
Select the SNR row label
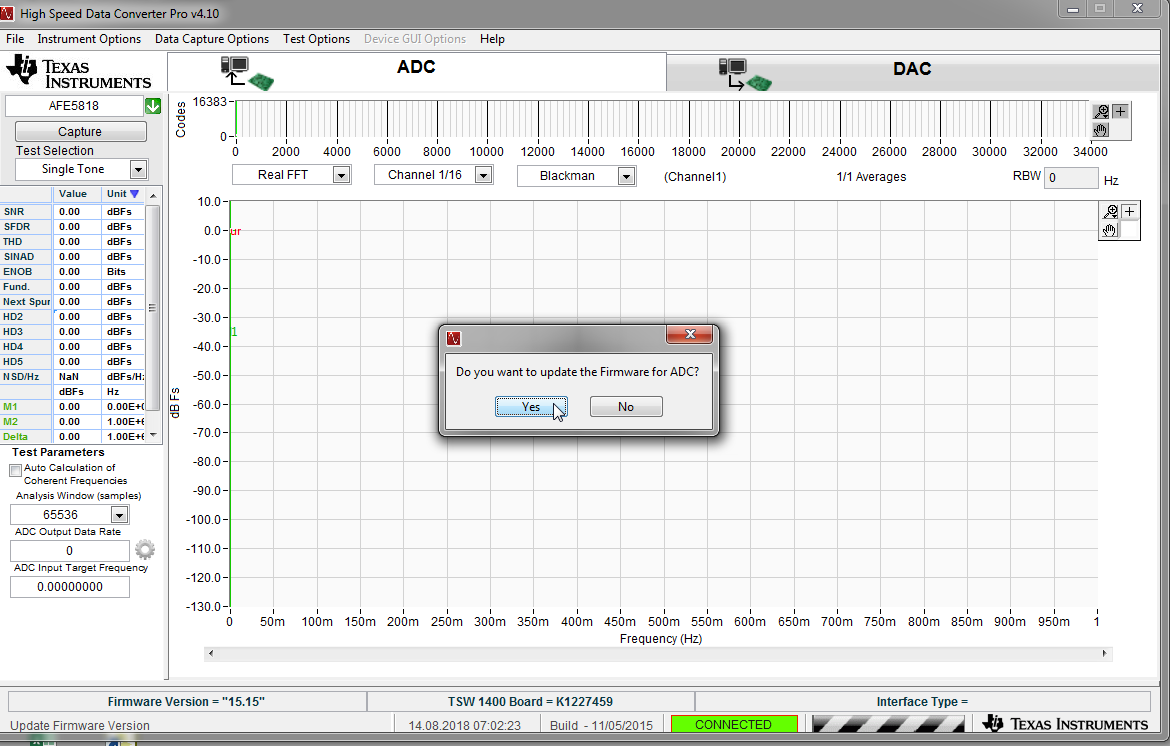pos(25,212)
